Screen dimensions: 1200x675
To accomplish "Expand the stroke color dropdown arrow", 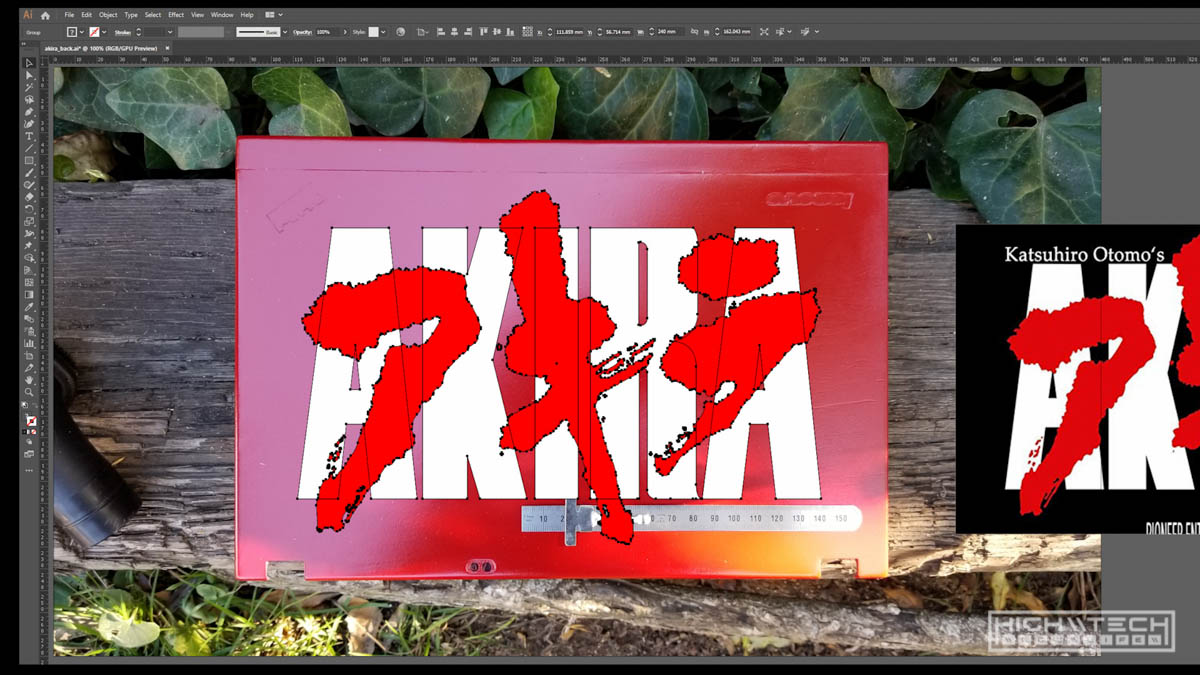I will click(105, 32).
